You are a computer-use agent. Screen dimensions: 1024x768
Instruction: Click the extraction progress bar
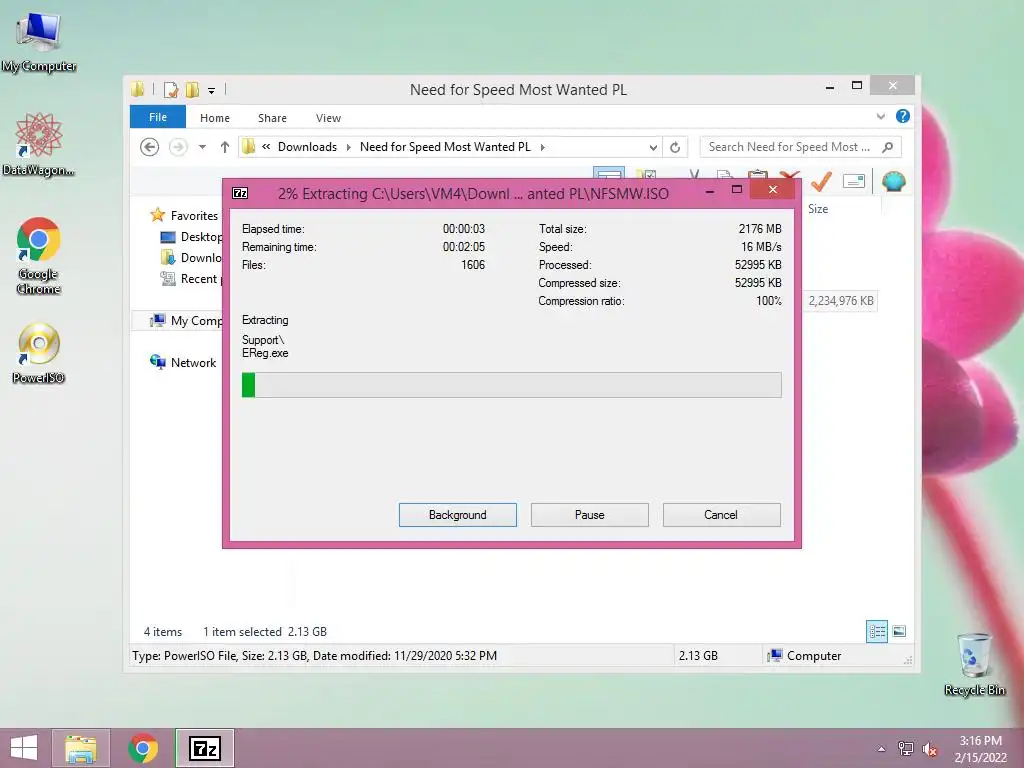coord(511,385)
